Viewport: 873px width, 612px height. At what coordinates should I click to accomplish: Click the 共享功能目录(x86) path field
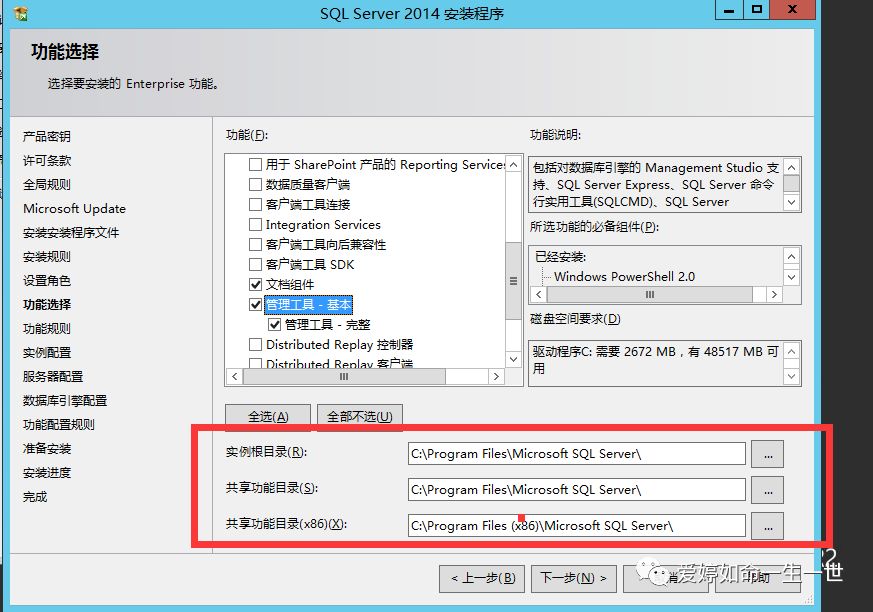pyautogui.click(x=576, y=525)
